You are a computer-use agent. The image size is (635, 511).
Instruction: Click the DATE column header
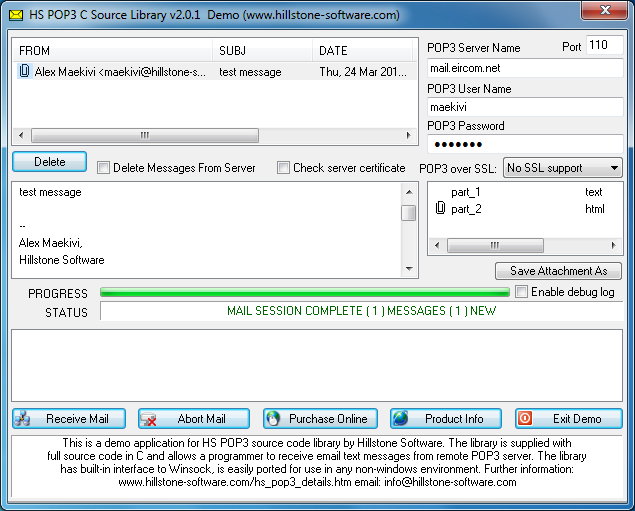362,51
